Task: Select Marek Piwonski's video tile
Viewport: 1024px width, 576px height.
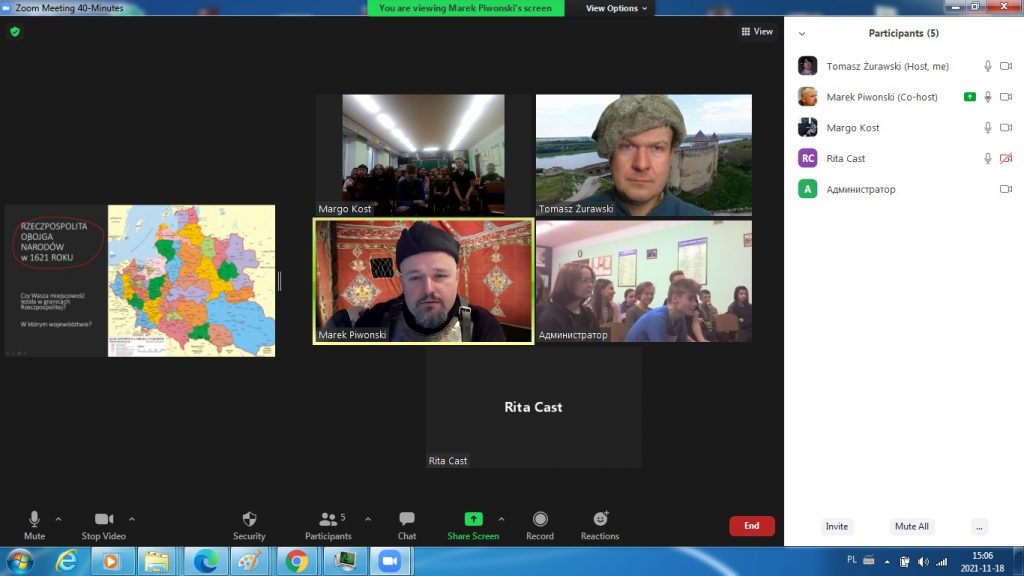Action: pos(424,281)
